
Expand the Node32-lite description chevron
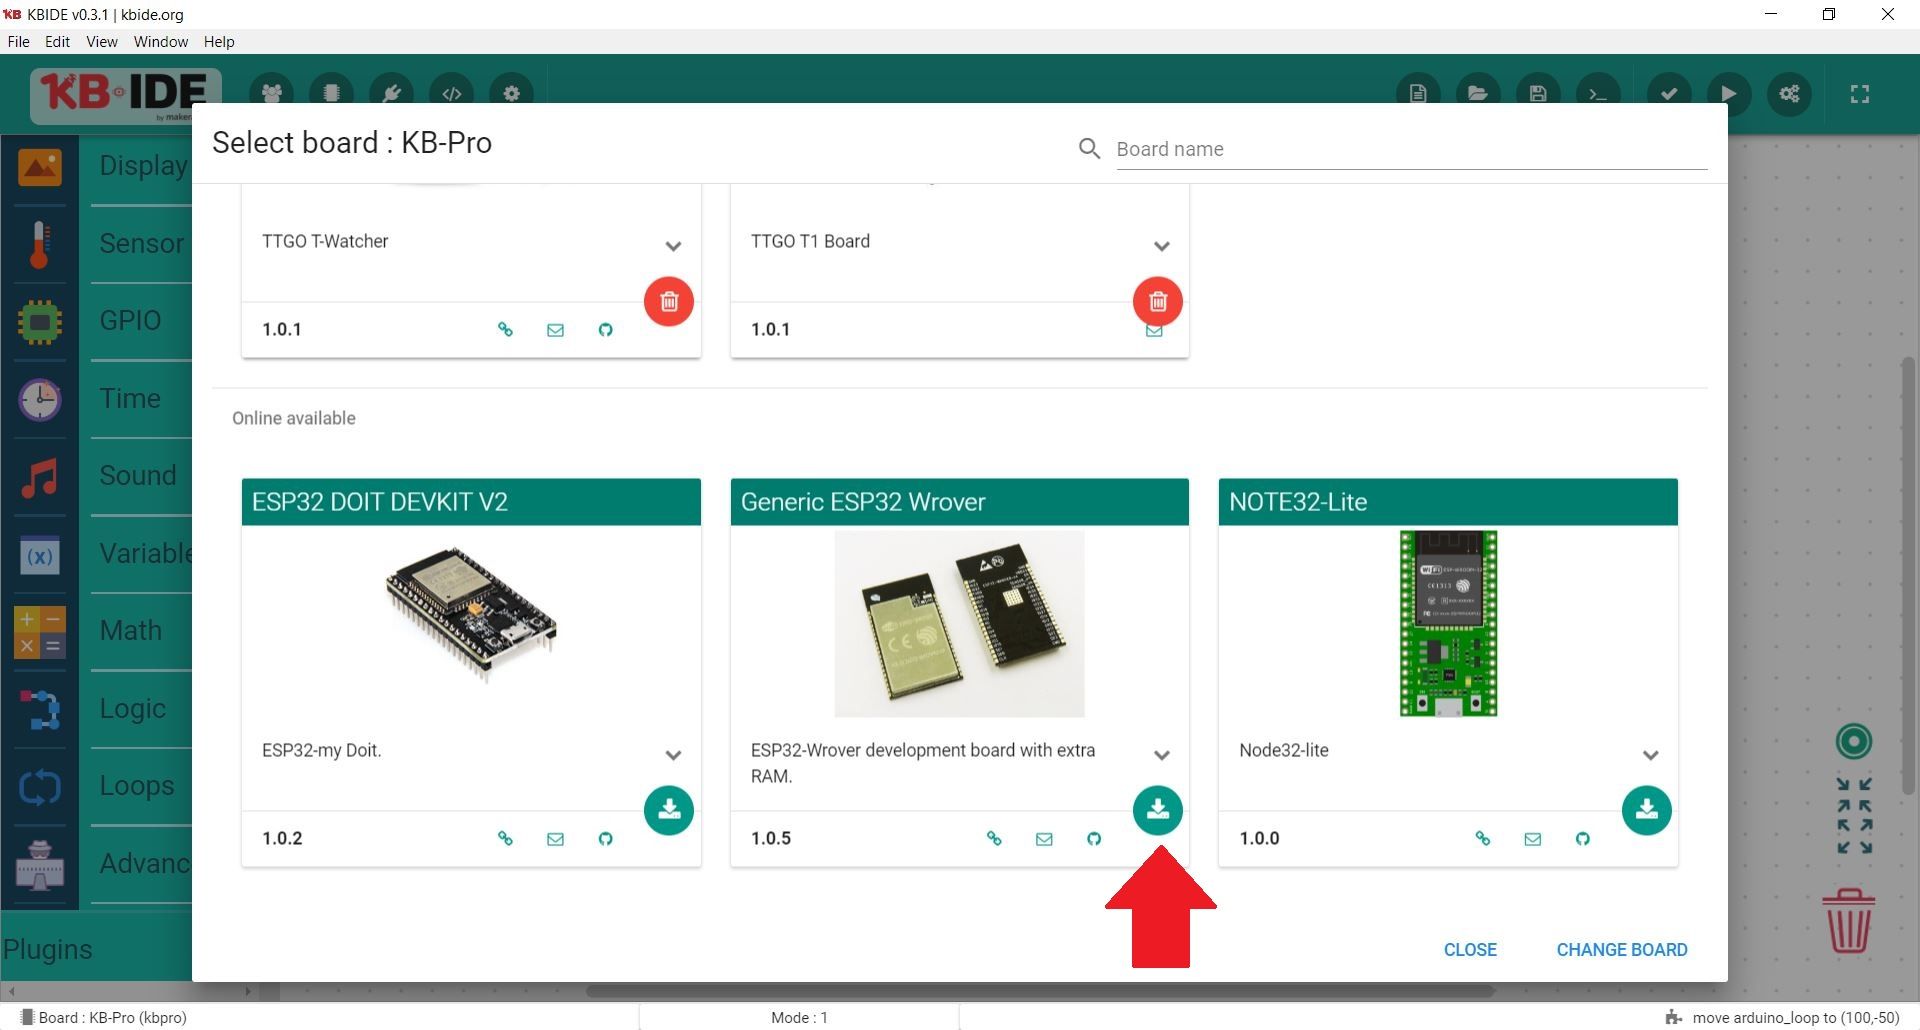[x=1651, y=755]
